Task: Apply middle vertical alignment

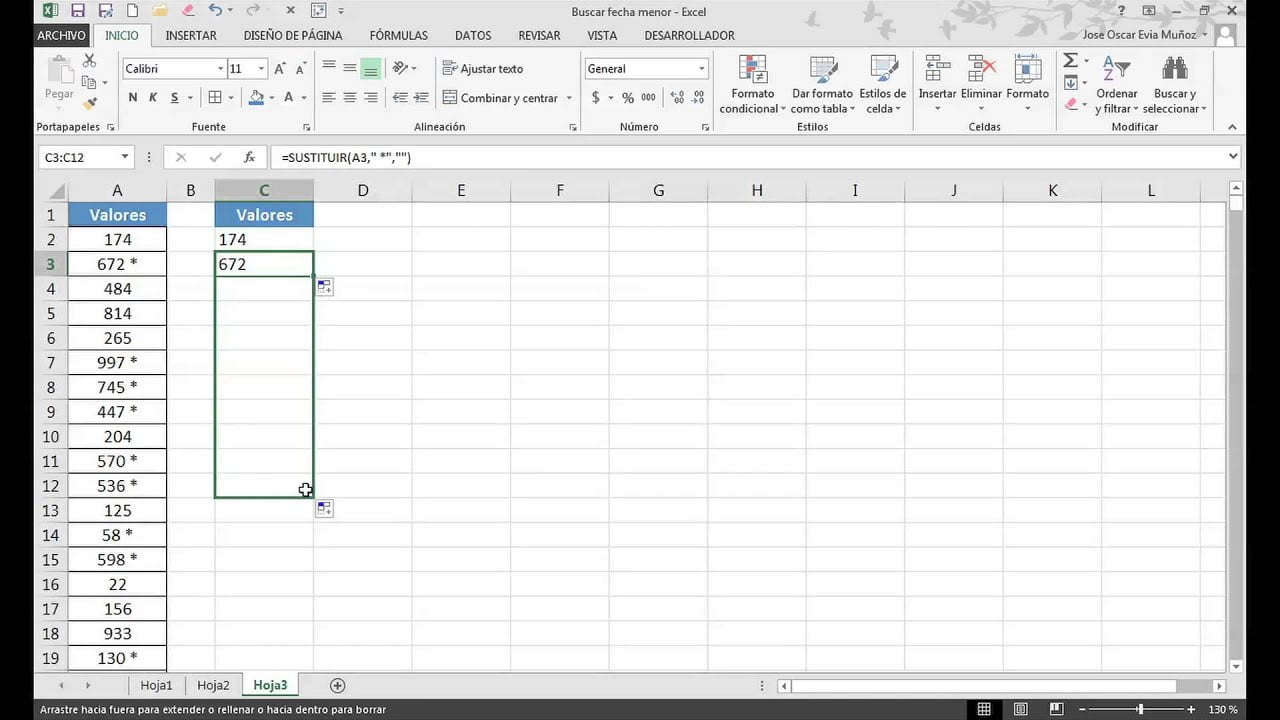Action: [350, 68]
